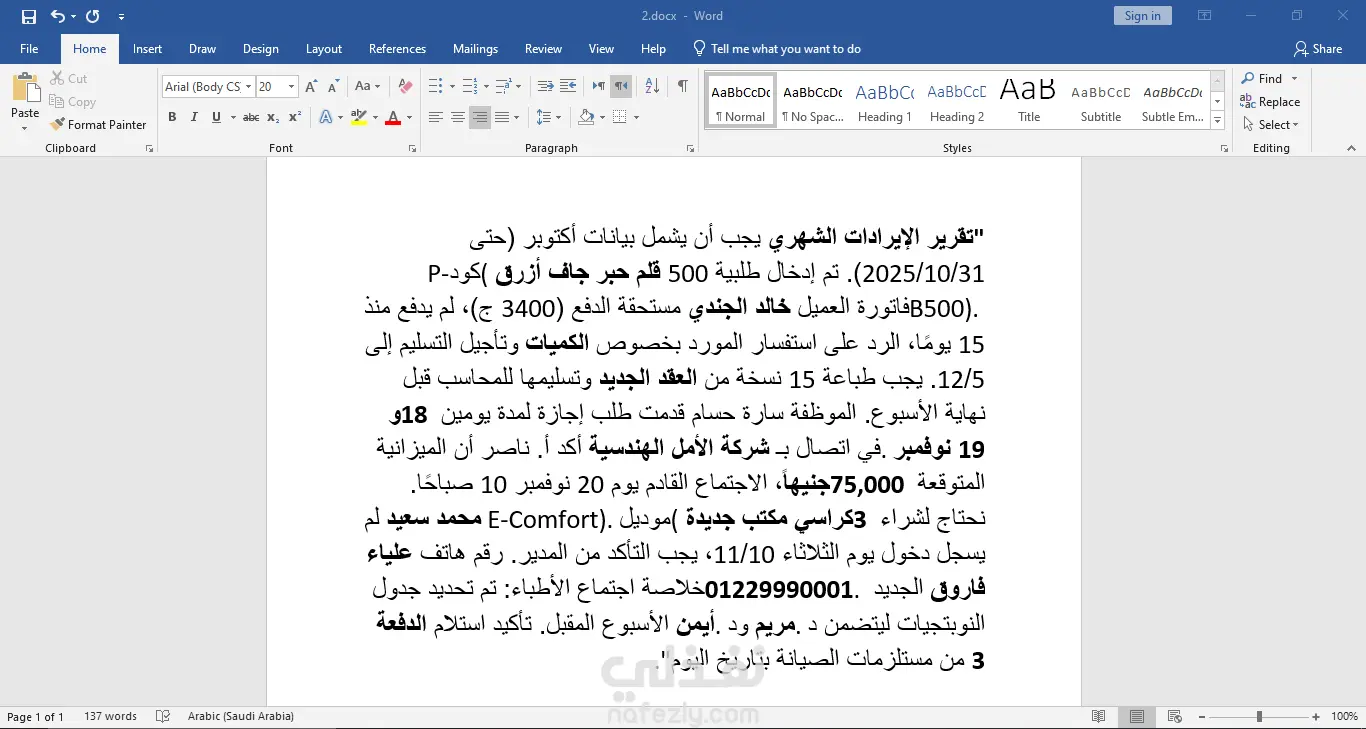The width and height of the screenshot is (1366, 729).
Task: Apply the Heading 1 style
Action: click(885, 101)
